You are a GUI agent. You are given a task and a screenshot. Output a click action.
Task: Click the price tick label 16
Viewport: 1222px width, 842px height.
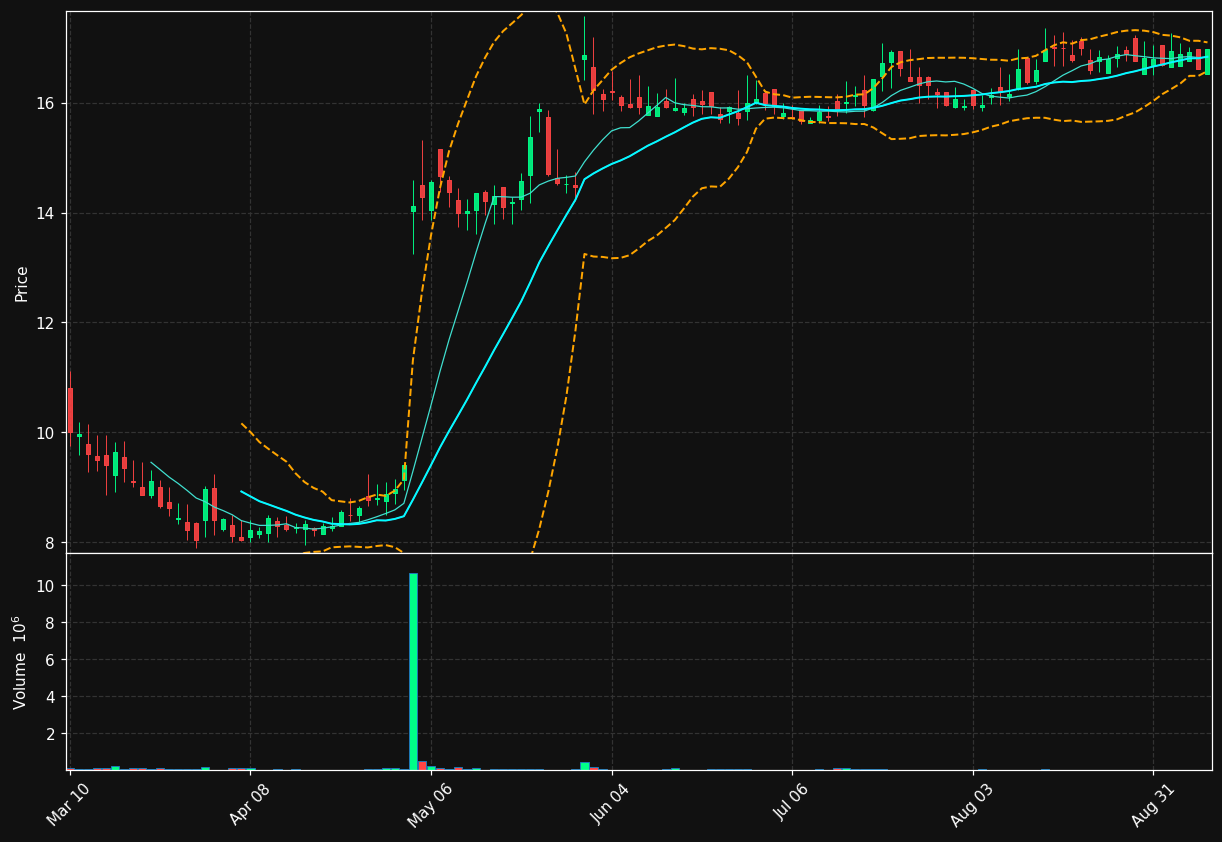pos(48,103)
